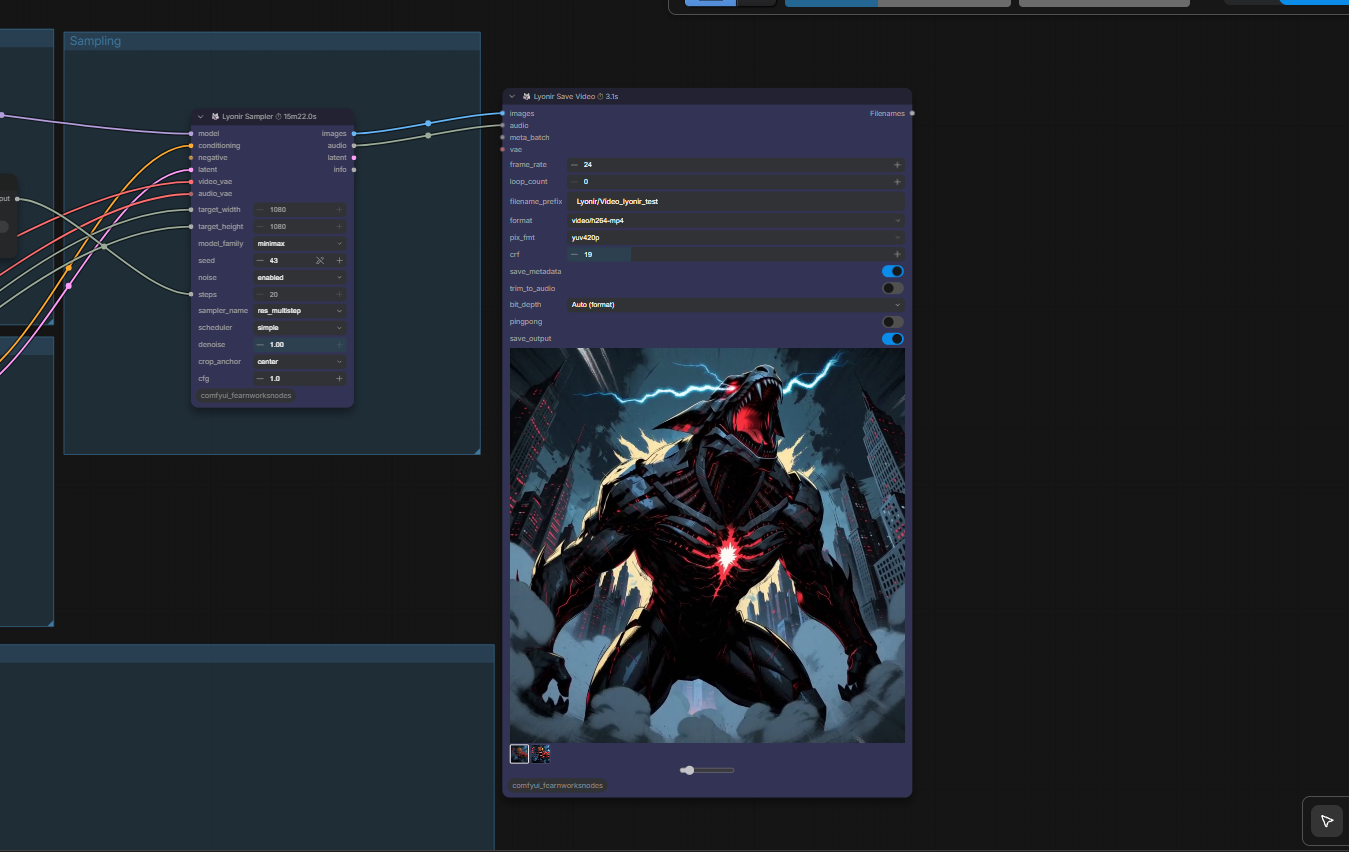Increase the seed value with plus
1349x852 pixels.
(339, 260)
